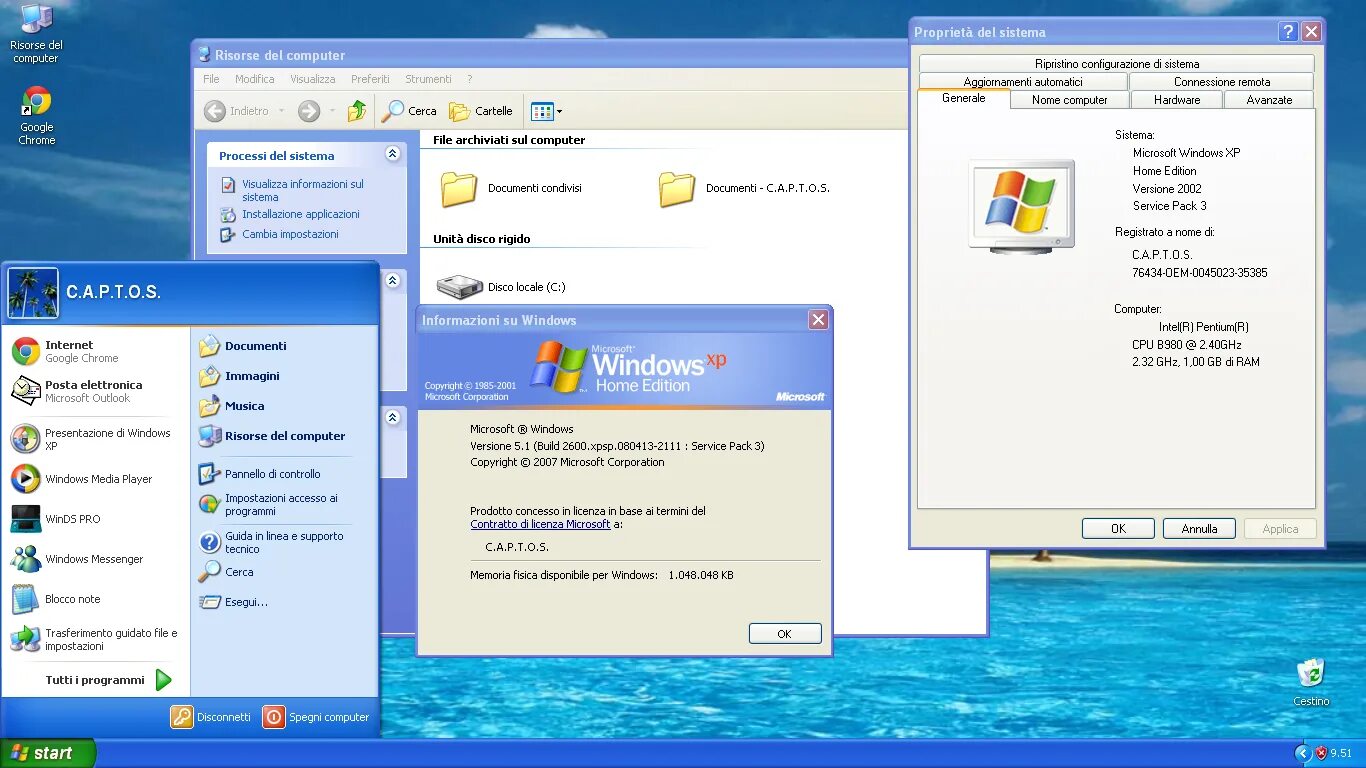1366x768 pixels.
Task: Go up one folder level in Explorer
Action: point(357,111)
